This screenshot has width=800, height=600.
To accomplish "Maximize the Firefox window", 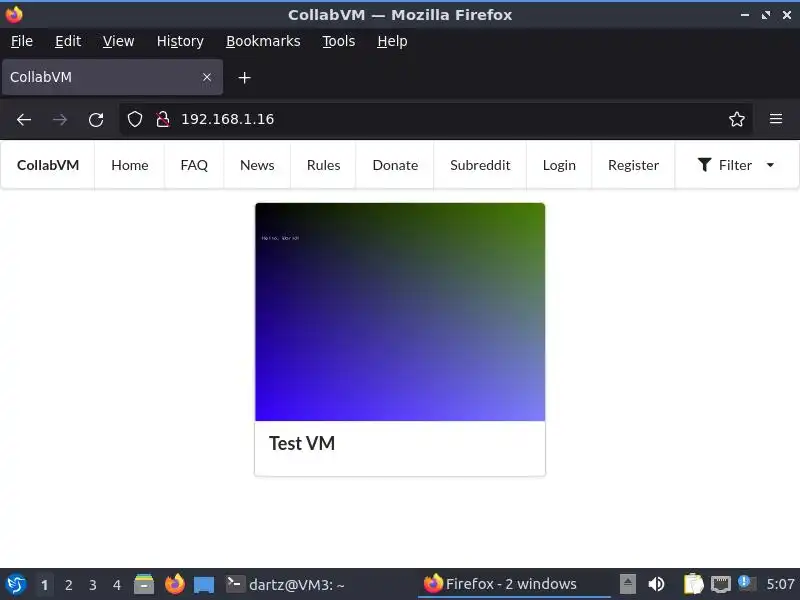I will coord(766,15).
